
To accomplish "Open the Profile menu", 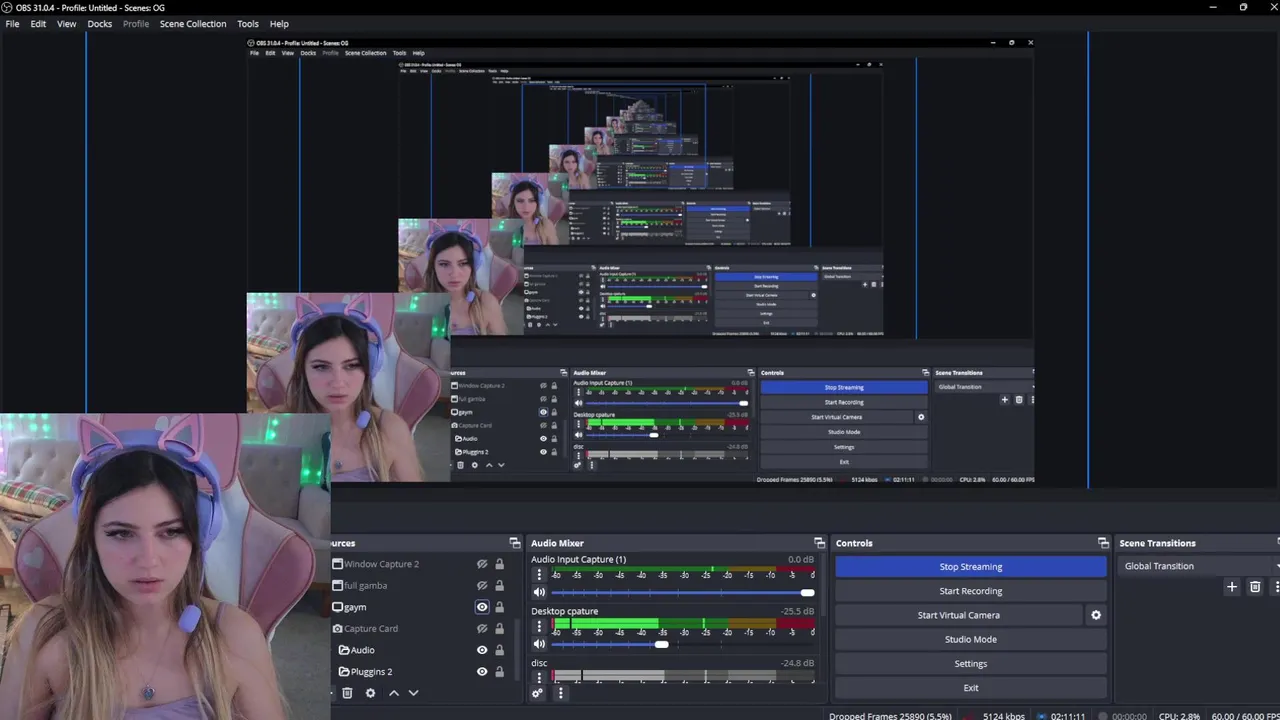I will coord(136,24).
